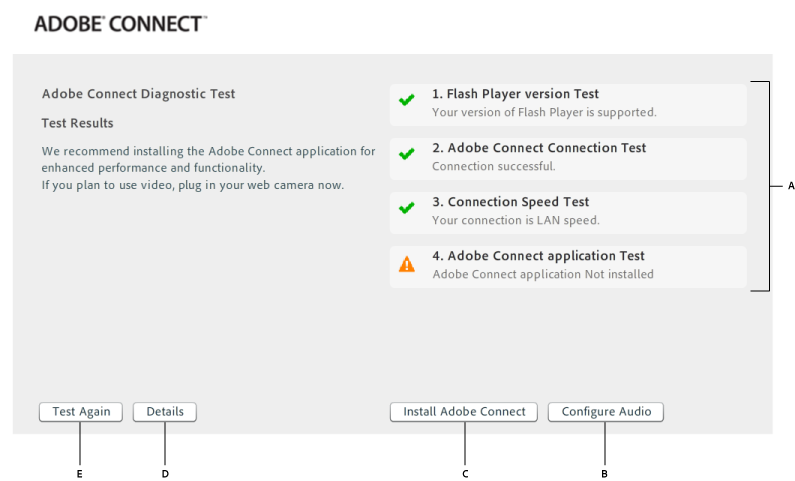
Task: Click the Adobe Connect logo
Action: (121, 24)
